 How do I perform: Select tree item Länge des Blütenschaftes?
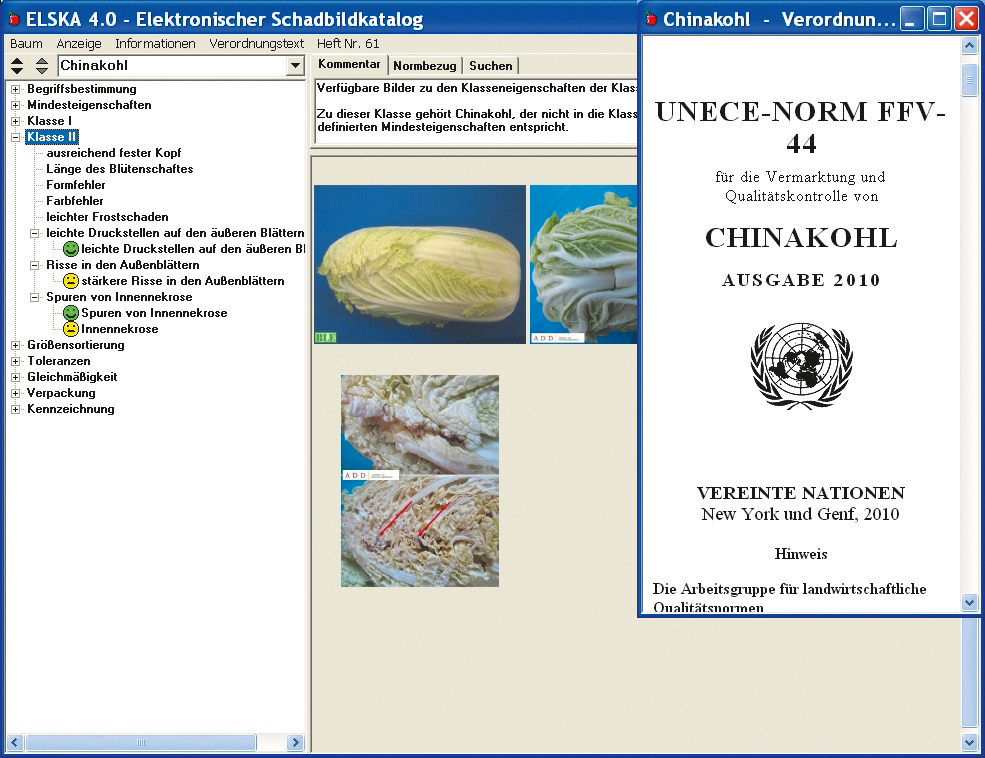point(119,169)
